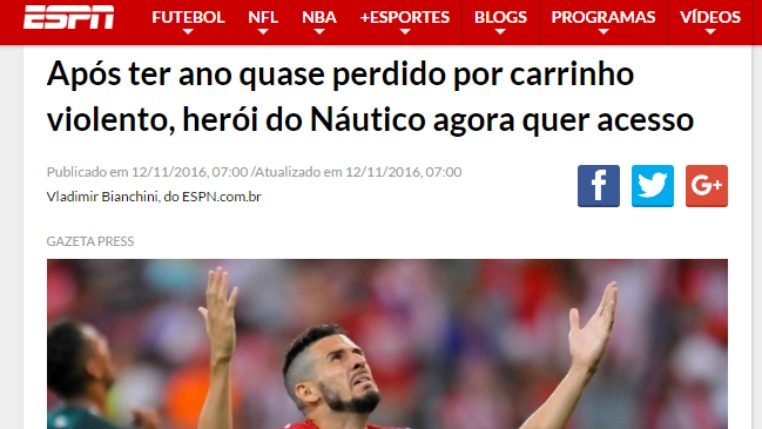This screenshot has height=429, width=762.
Task: Click the GAZETA PRESS photo credit
Action: (x=90, y=241)
